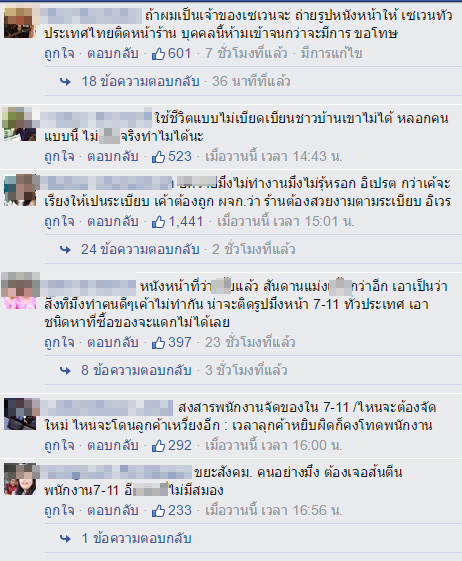Viewport: 462px width, 561px height.
Task: Click ถูกใจ on the 292-likes comment
Action: [x=59, y=446]
